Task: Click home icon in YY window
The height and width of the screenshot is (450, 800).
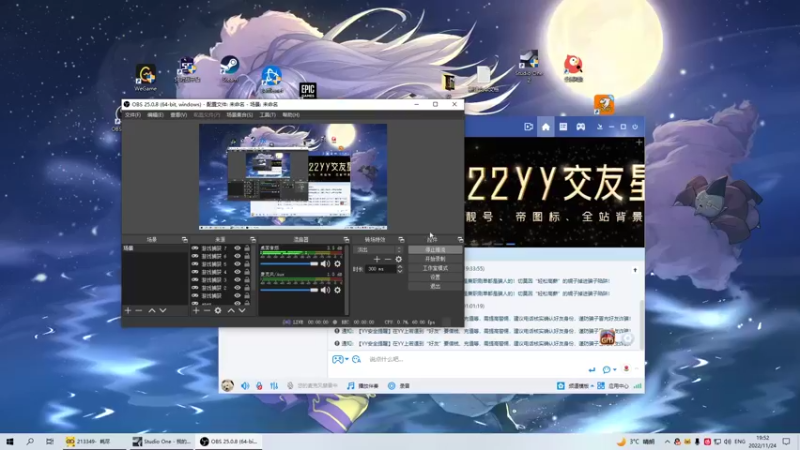Action: [545, 127]
